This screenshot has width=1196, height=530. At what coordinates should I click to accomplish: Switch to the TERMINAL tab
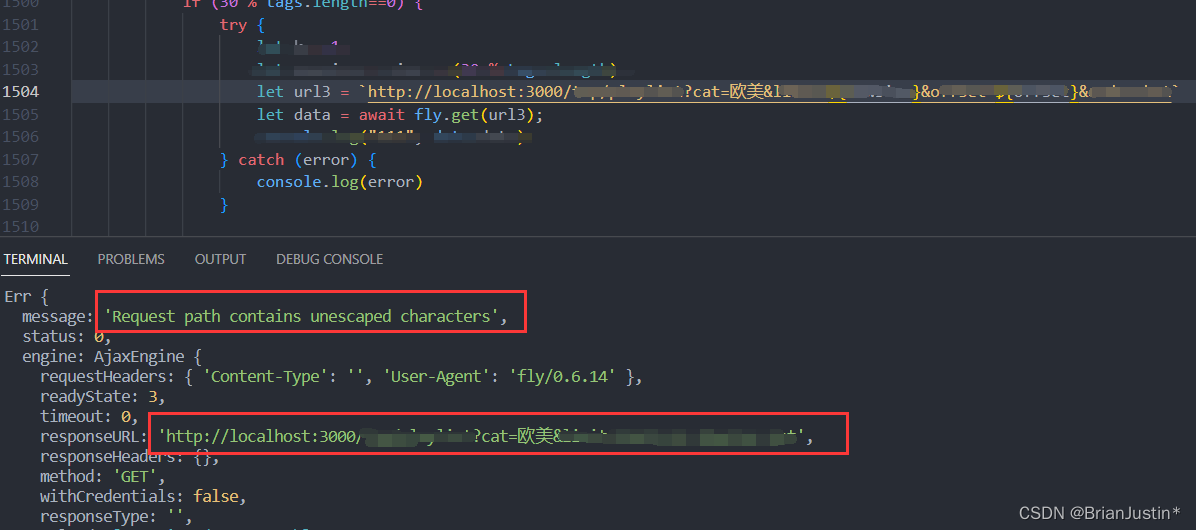click(x=35, y=259)
